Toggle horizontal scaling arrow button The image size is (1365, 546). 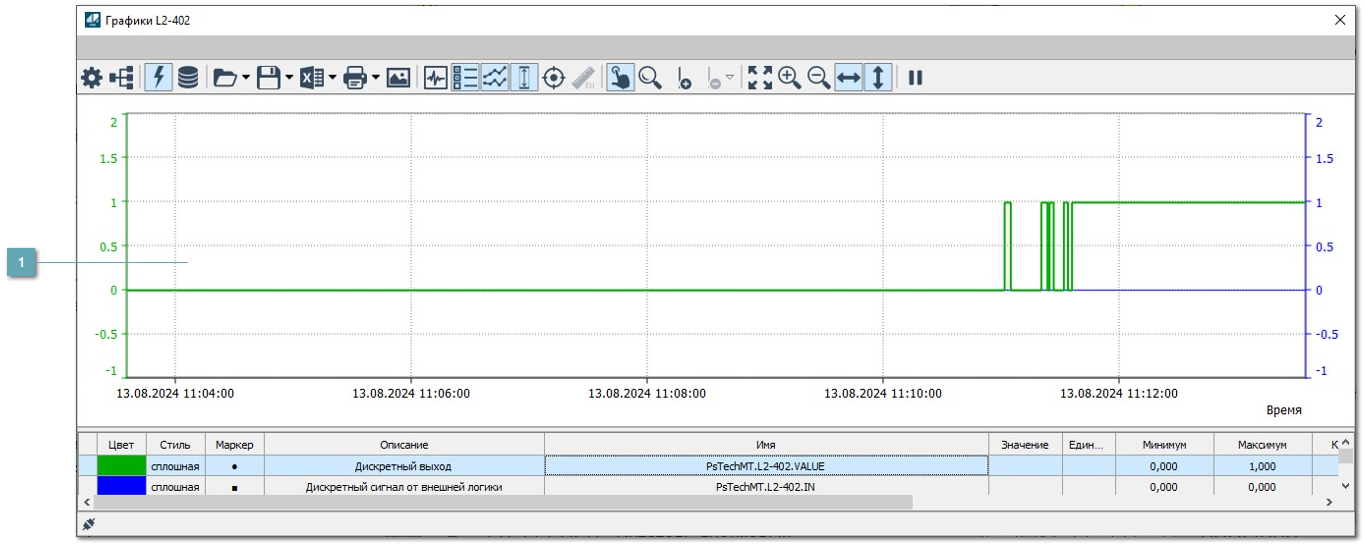click(x=848, y=78)
